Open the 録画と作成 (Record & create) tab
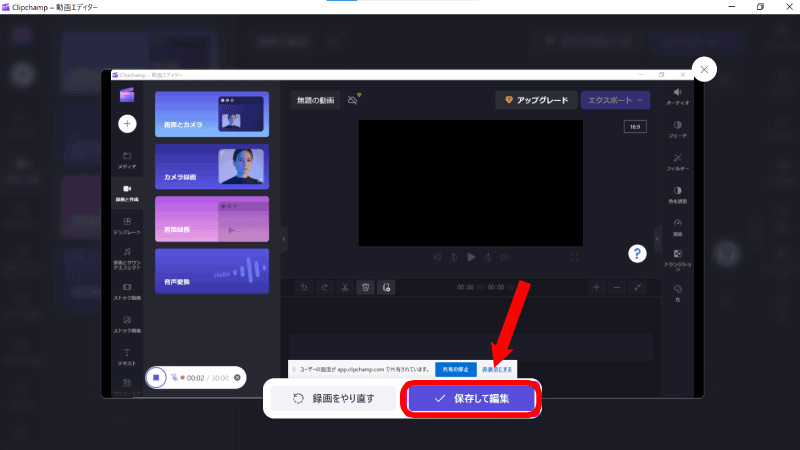 (x=127, y=194)
